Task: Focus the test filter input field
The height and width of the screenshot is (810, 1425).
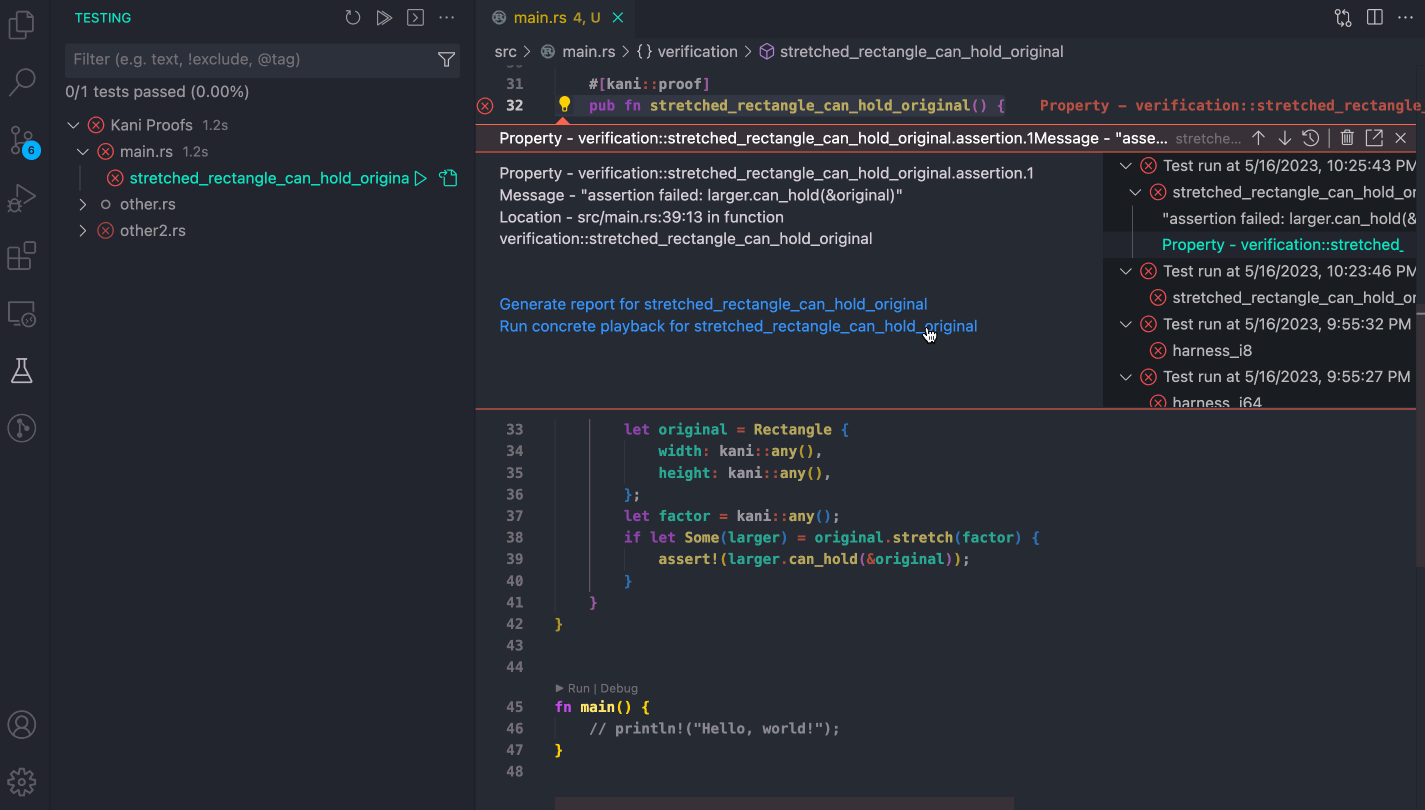Action: click(x=252, y=60)
